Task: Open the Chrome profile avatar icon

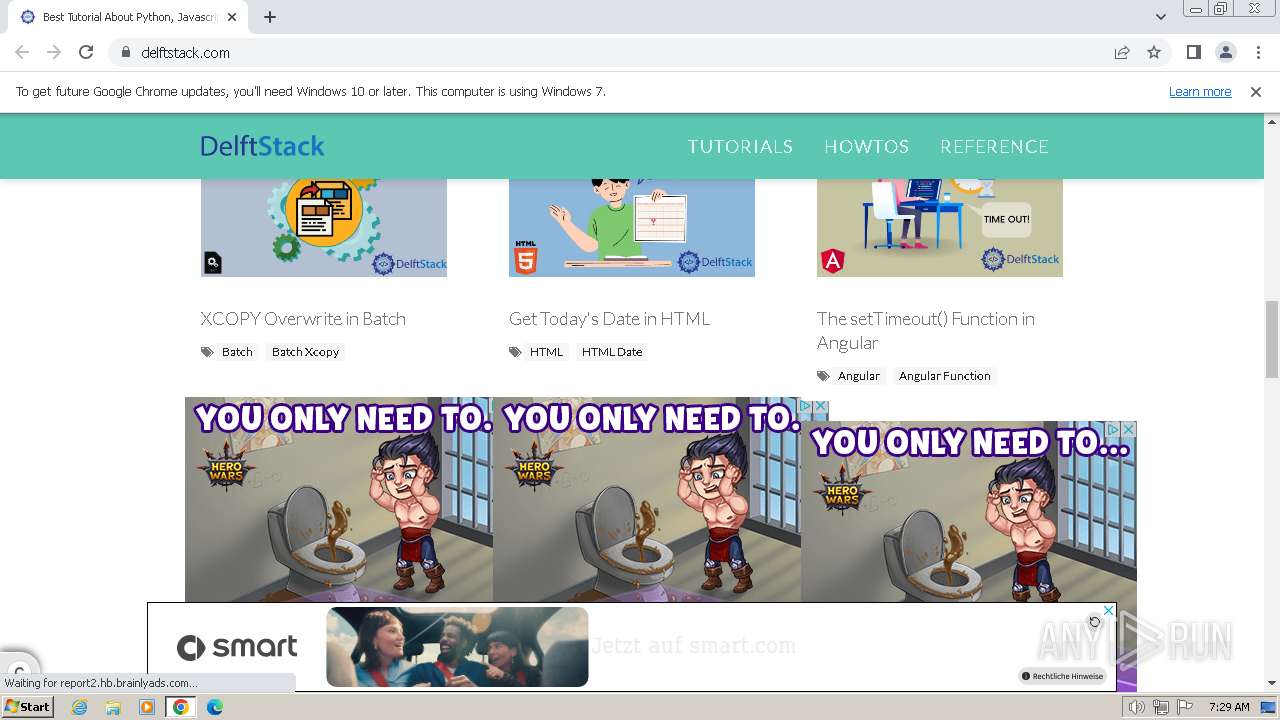Action: 1225,52
